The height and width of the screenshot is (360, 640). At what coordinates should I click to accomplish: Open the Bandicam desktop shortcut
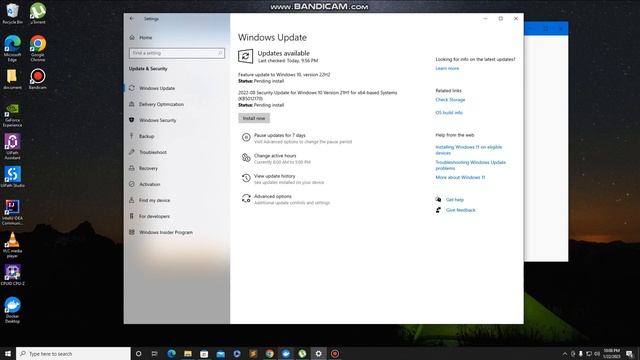point(38,79)
